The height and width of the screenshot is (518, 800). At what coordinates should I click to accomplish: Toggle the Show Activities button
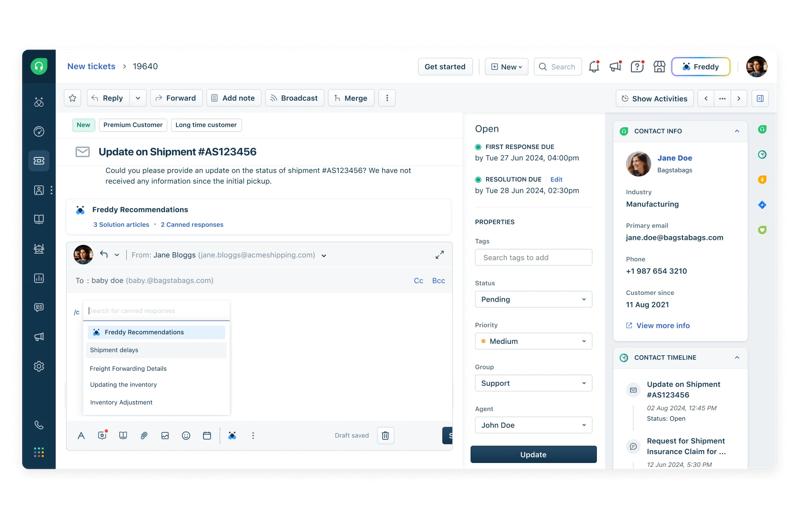click(x=654, y=98)
